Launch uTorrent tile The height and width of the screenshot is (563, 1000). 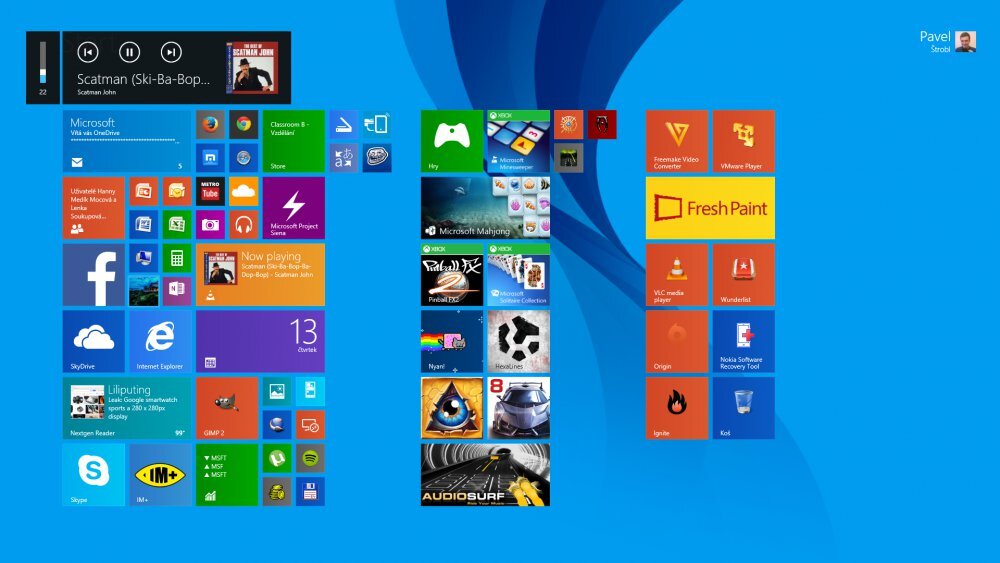click(x=277, y=458)
